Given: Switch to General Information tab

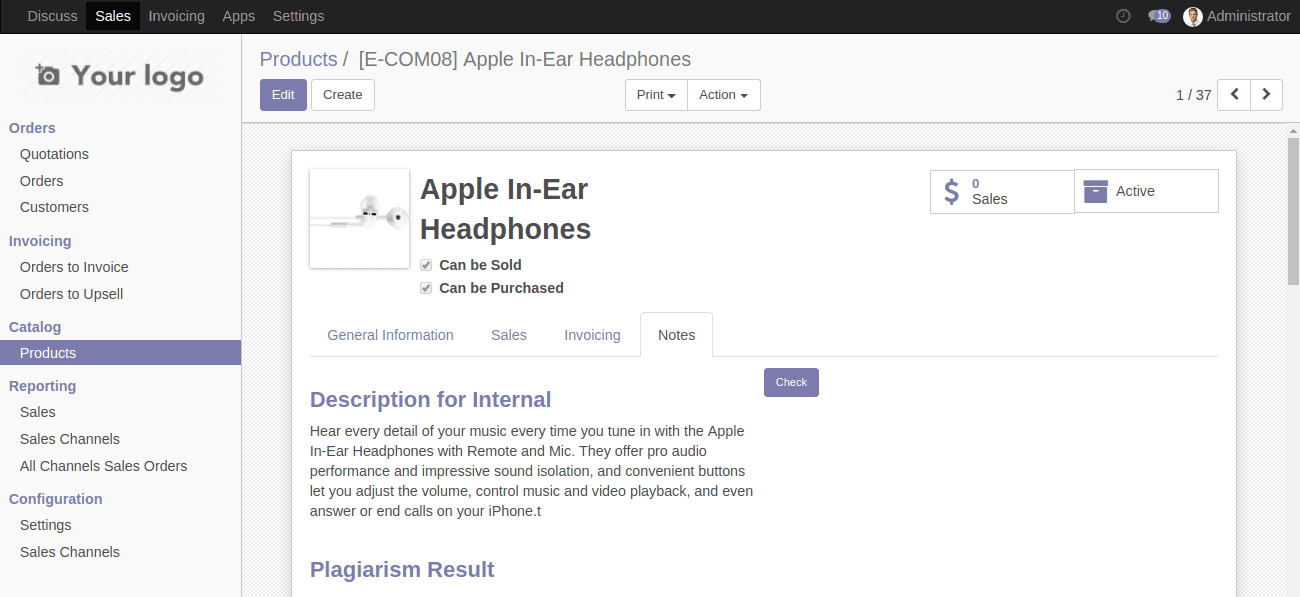Looking at the screenshot, I should pyautogui.click(x=390, y=335).
